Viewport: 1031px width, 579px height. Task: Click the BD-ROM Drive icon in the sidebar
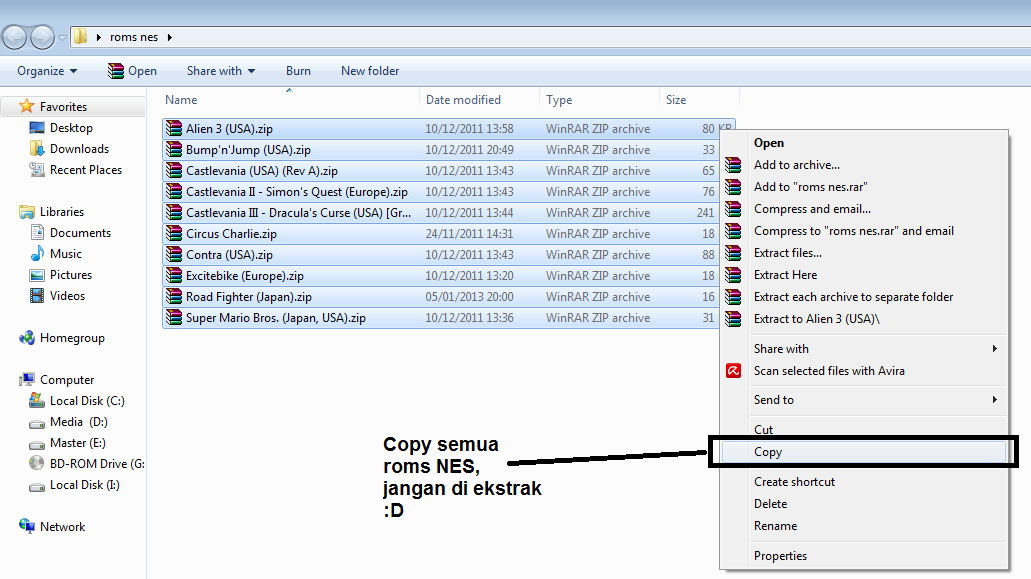[x=37, y=464]
